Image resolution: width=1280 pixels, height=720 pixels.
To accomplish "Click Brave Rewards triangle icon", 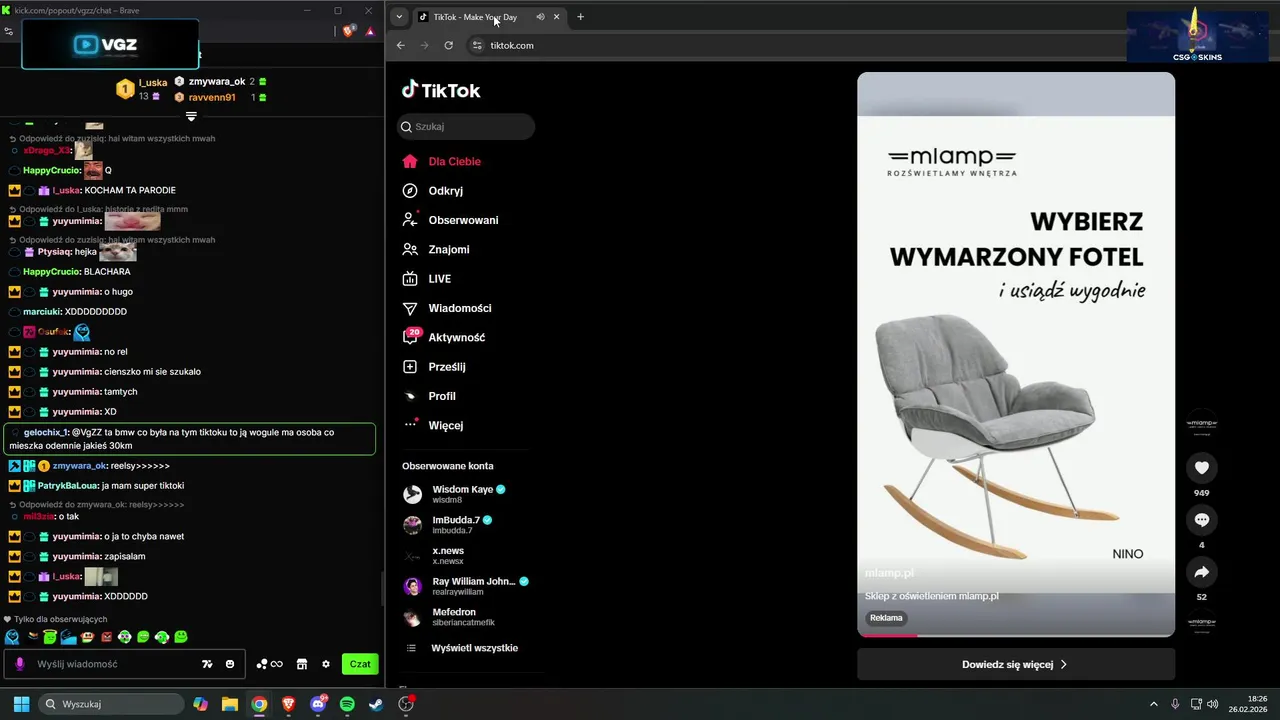I will (370, 31).
